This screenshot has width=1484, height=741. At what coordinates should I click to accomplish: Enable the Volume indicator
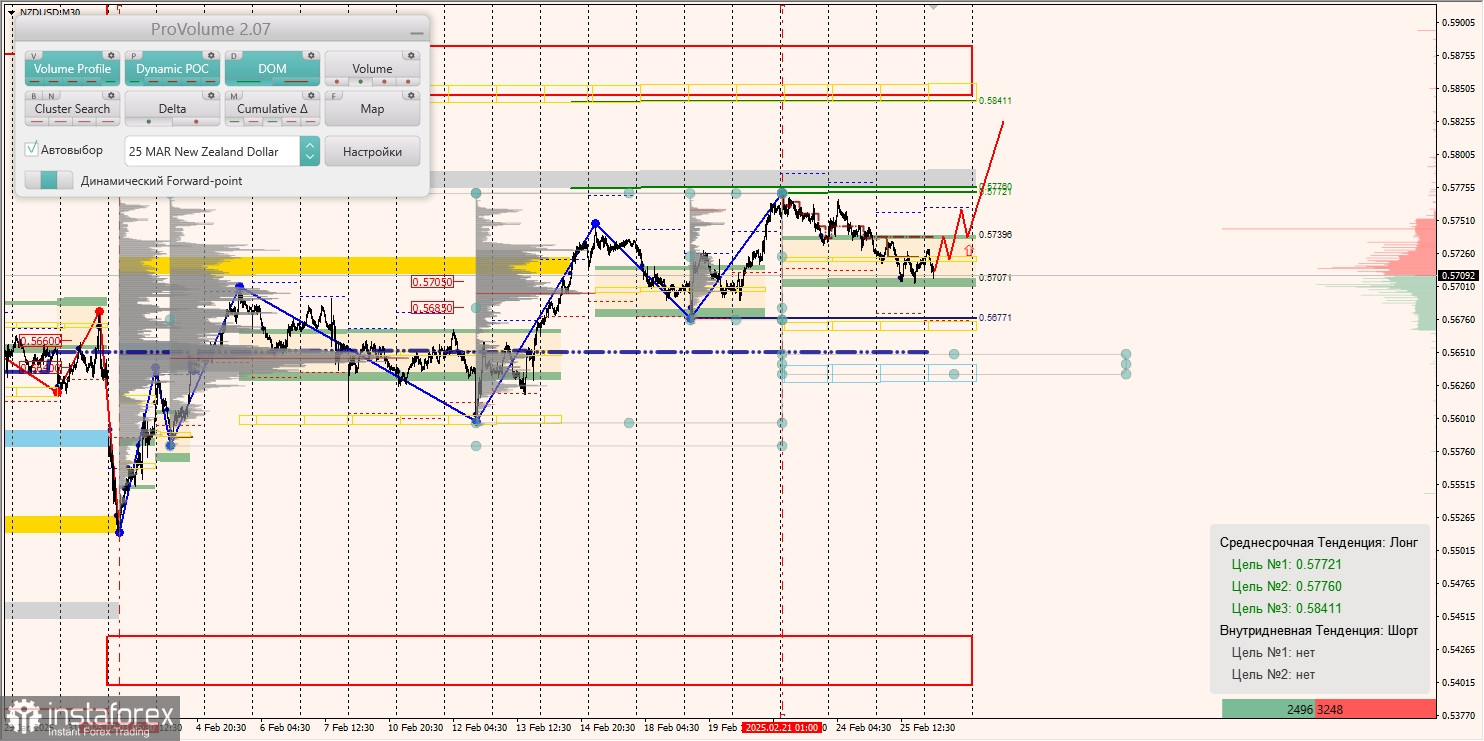click(372, 69)
